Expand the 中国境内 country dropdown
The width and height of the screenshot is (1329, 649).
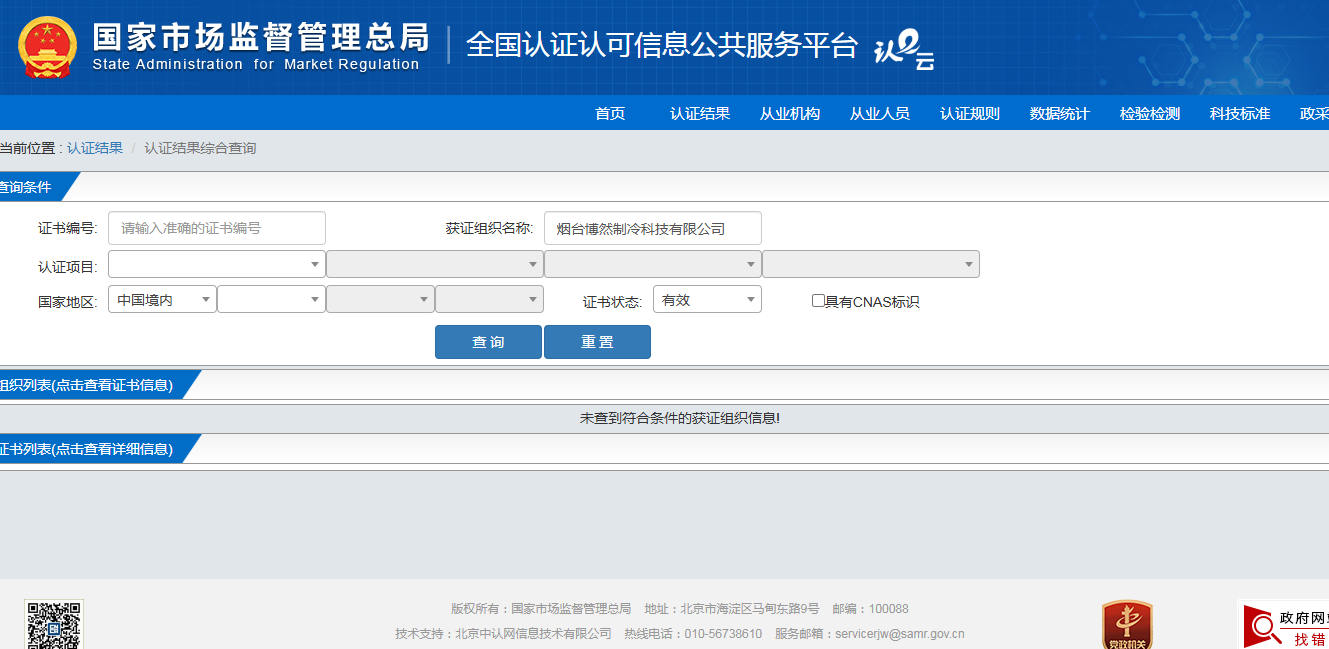point(162,300)
